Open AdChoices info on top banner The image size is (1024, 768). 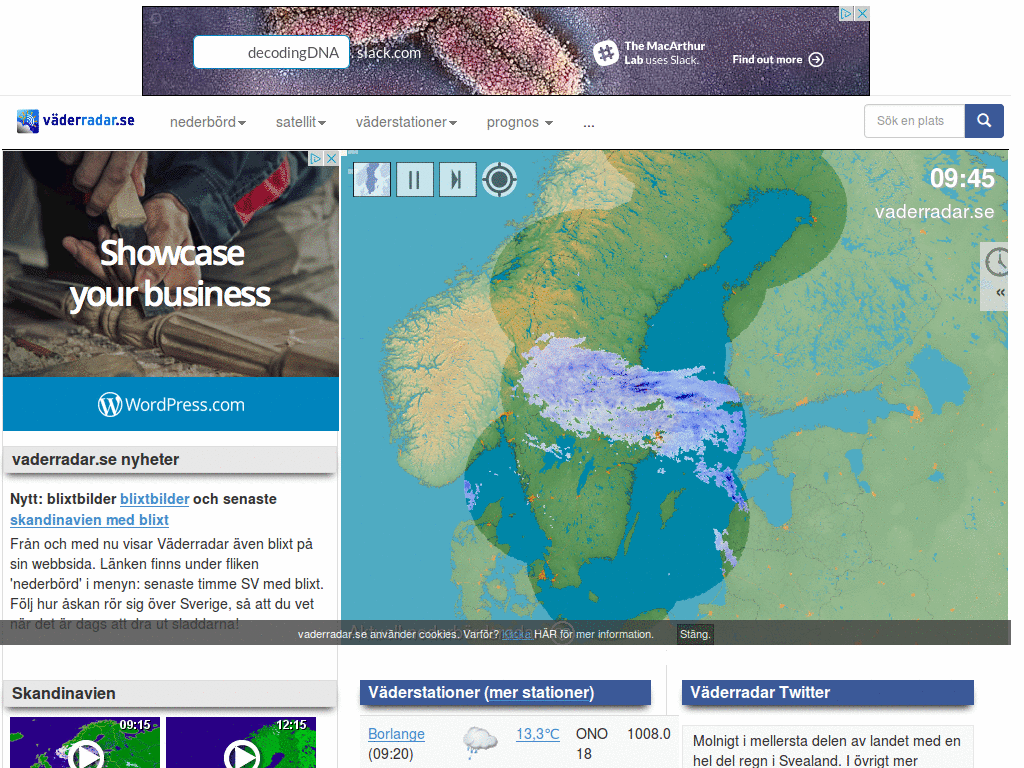point(847,13)
